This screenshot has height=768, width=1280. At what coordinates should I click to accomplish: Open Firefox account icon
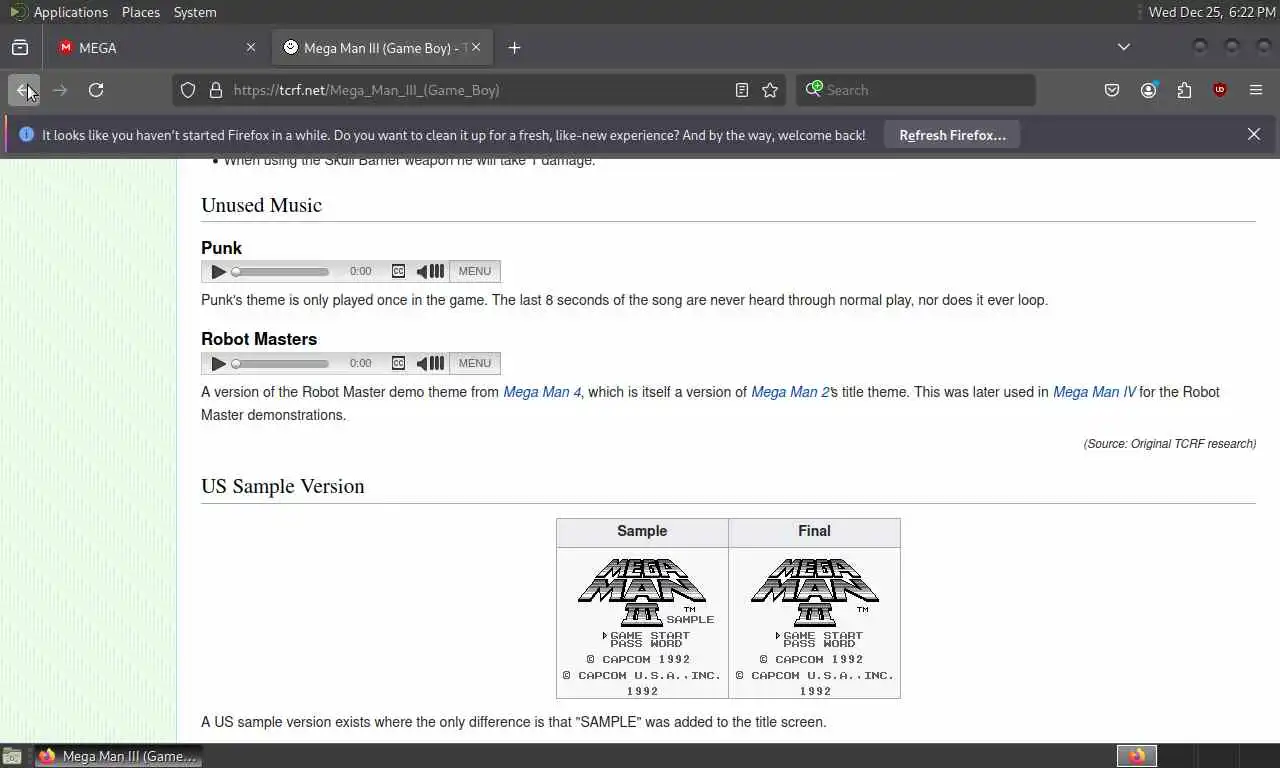coord(1148,90)
